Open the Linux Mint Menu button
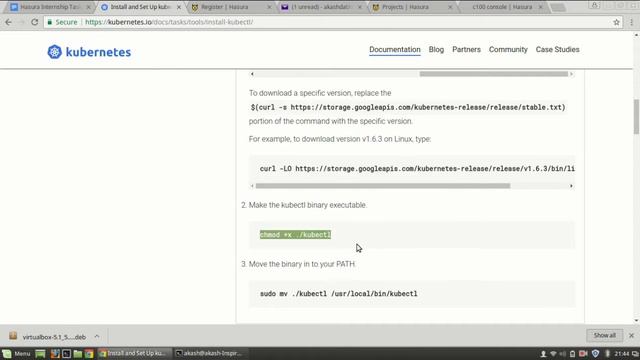640x360 pixels. click(x=16, y=353)
